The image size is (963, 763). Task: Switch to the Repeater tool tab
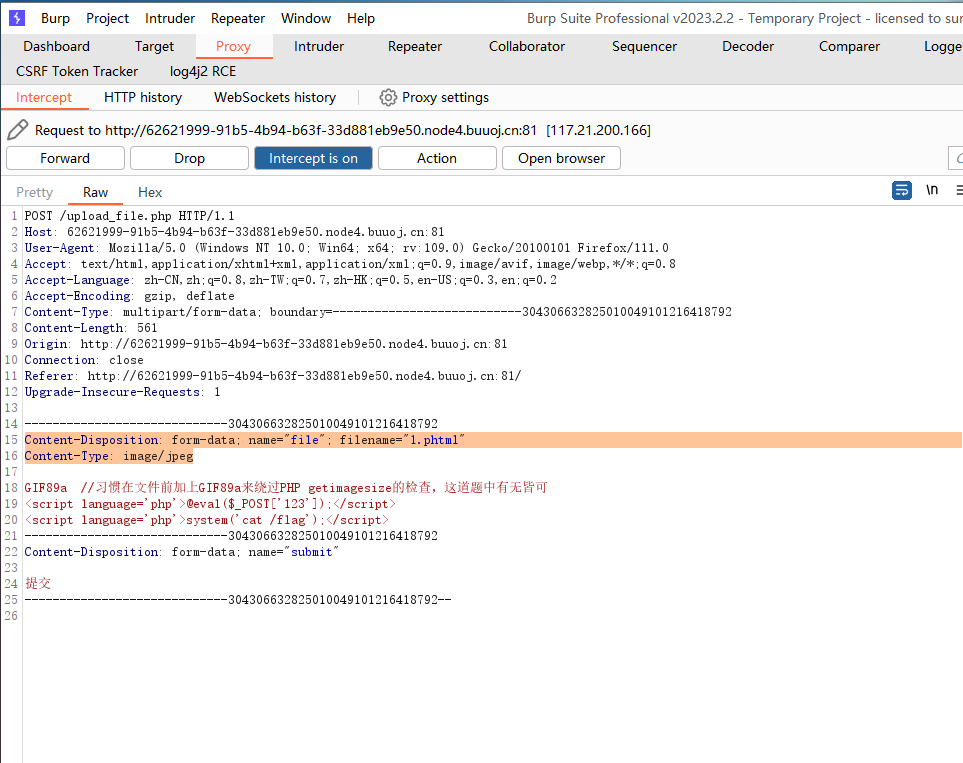click(415, 46)
